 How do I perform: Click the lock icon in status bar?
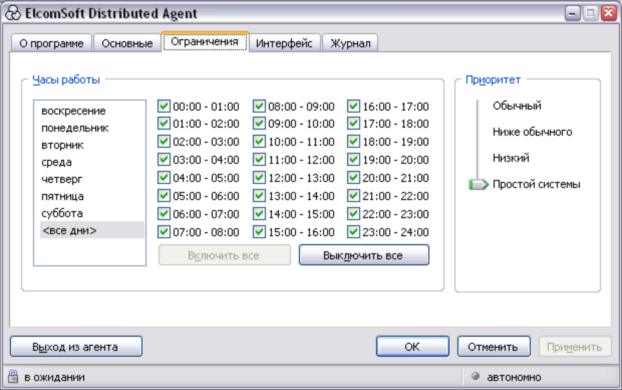pos(13,376)
